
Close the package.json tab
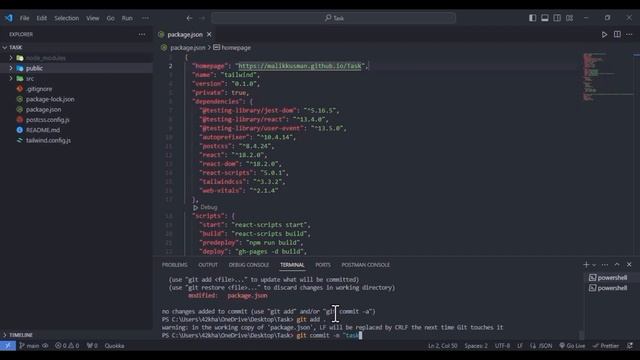point(209,34)
